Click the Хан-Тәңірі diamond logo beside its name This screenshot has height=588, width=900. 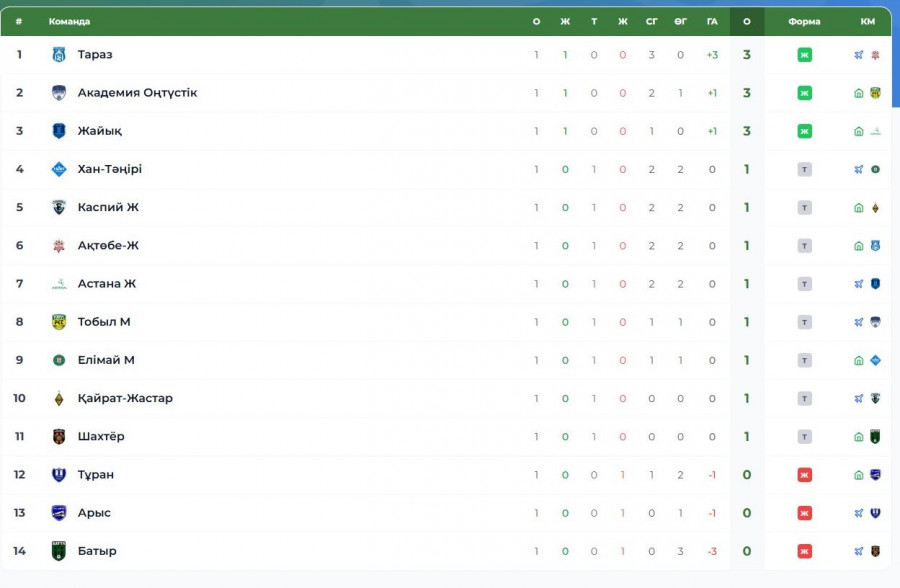click(x=58, y=169)
